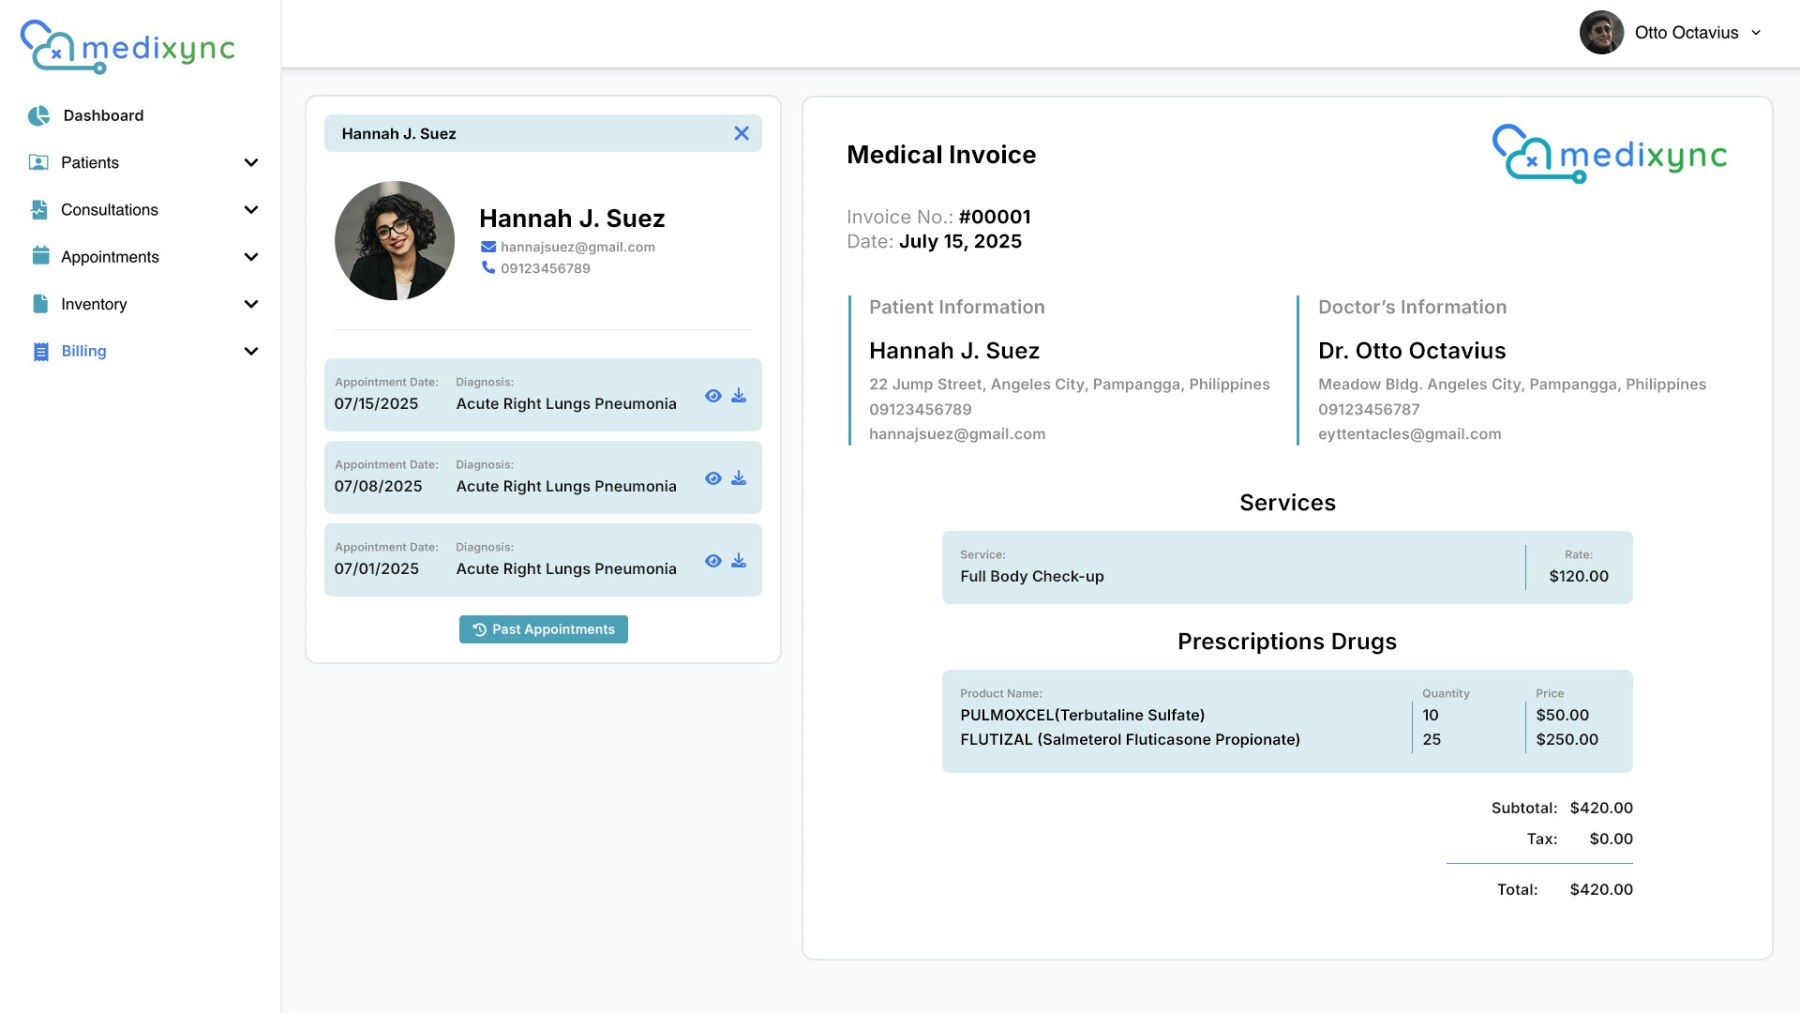Viewport: 1800px width, 1013px height.
Task: Click the Inventory document icon
Action: pyautogui.click(x=40, y=304)
